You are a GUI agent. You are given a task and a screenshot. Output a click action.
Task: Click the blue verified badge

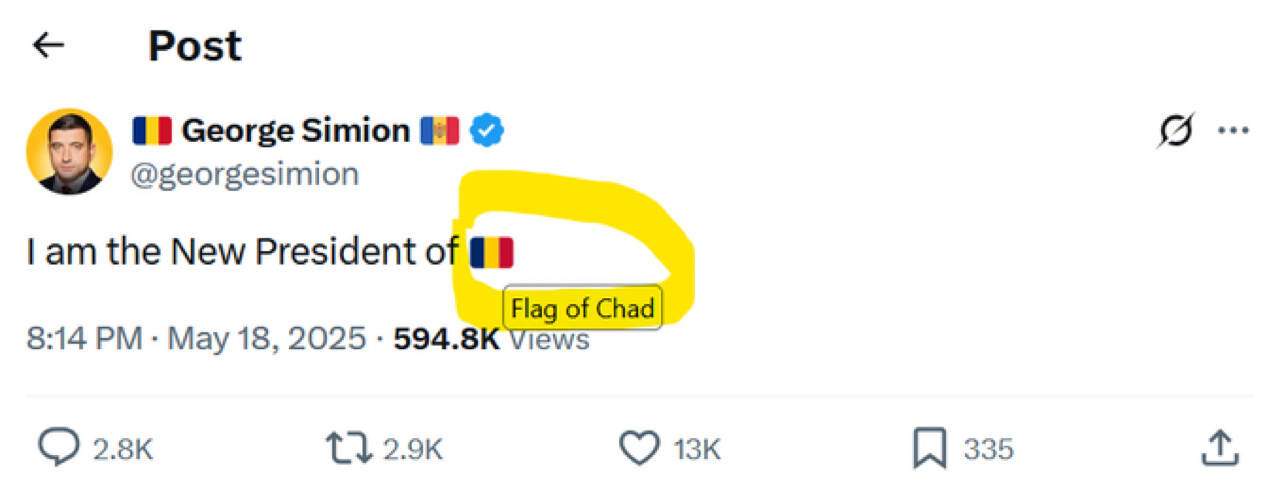pos(488,131)
